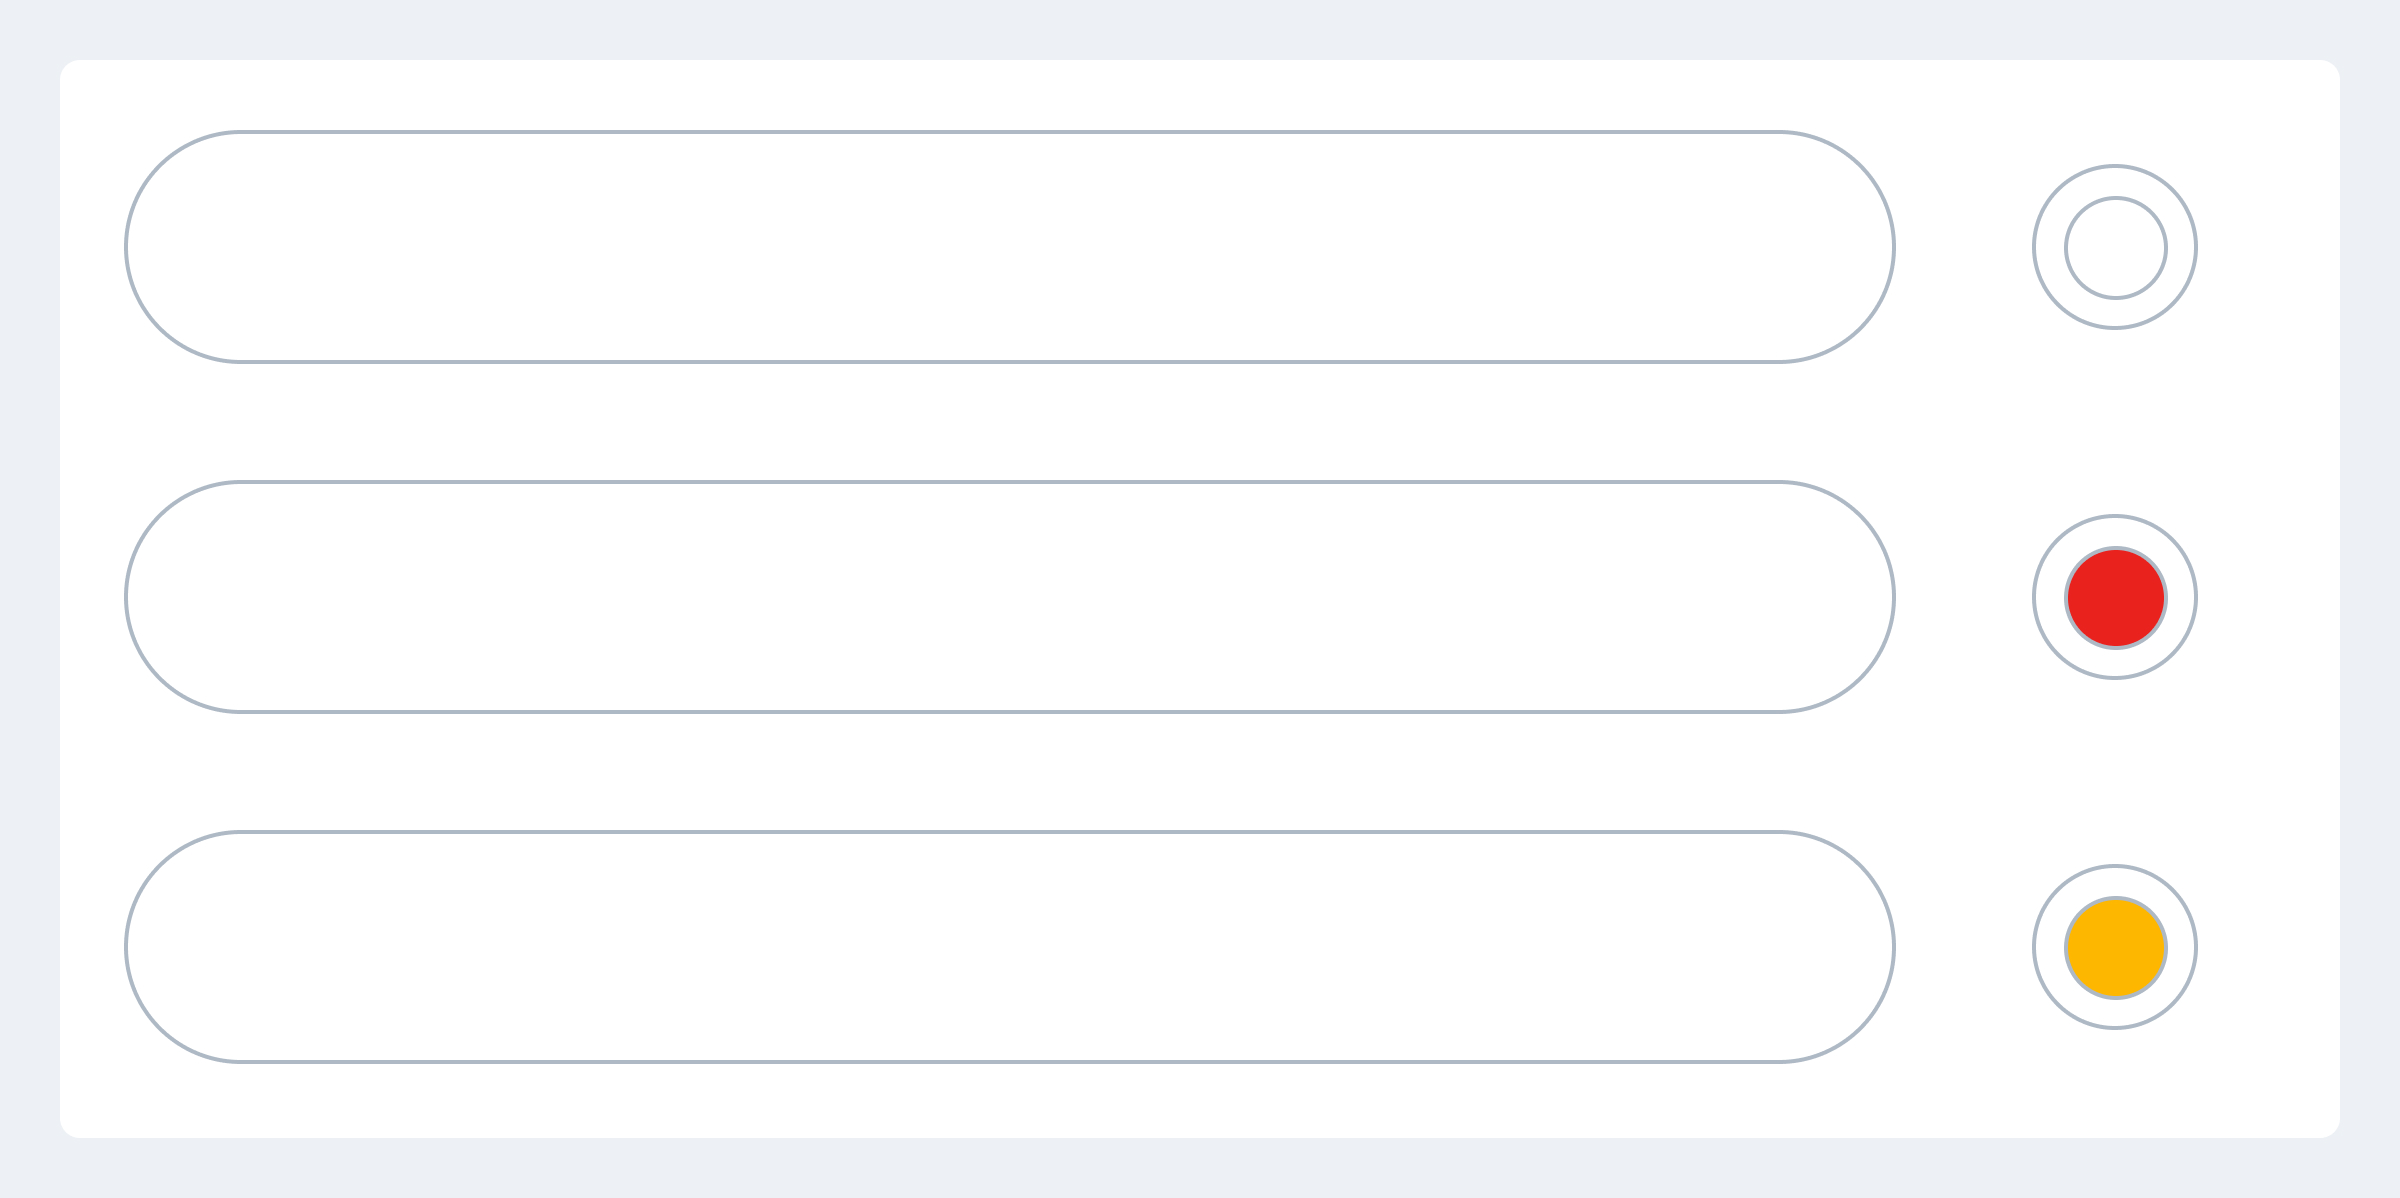The image size is (2400, 1198).
Task: Focus the third pill-shaped field
Action: [1010, 947]
